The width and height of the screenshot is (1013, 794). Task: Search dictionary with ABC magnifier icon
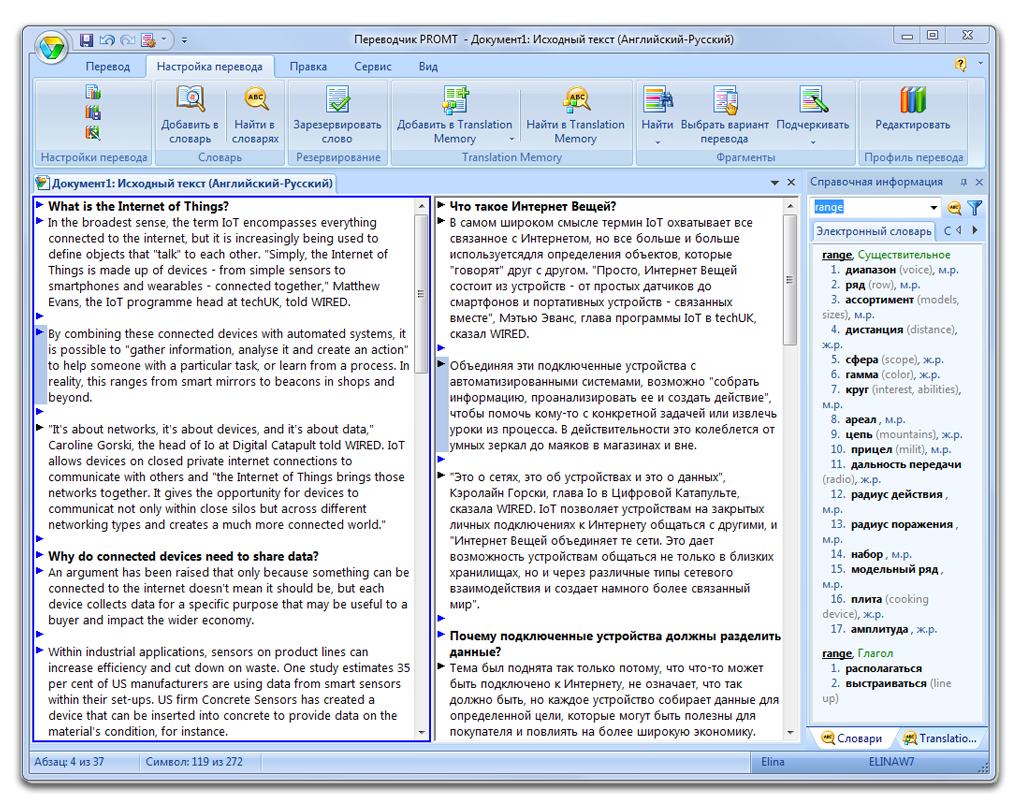coord(954,207)
